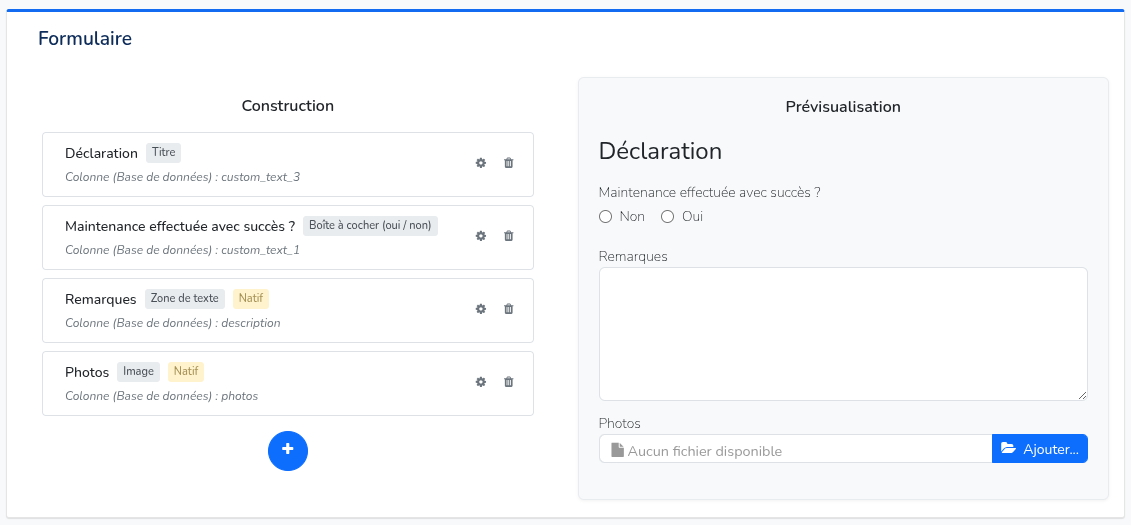Image resolution: width=1131 pixels, height=525 pixels.
Task: Click the Remarques label in preview
Action: (633, 257)
